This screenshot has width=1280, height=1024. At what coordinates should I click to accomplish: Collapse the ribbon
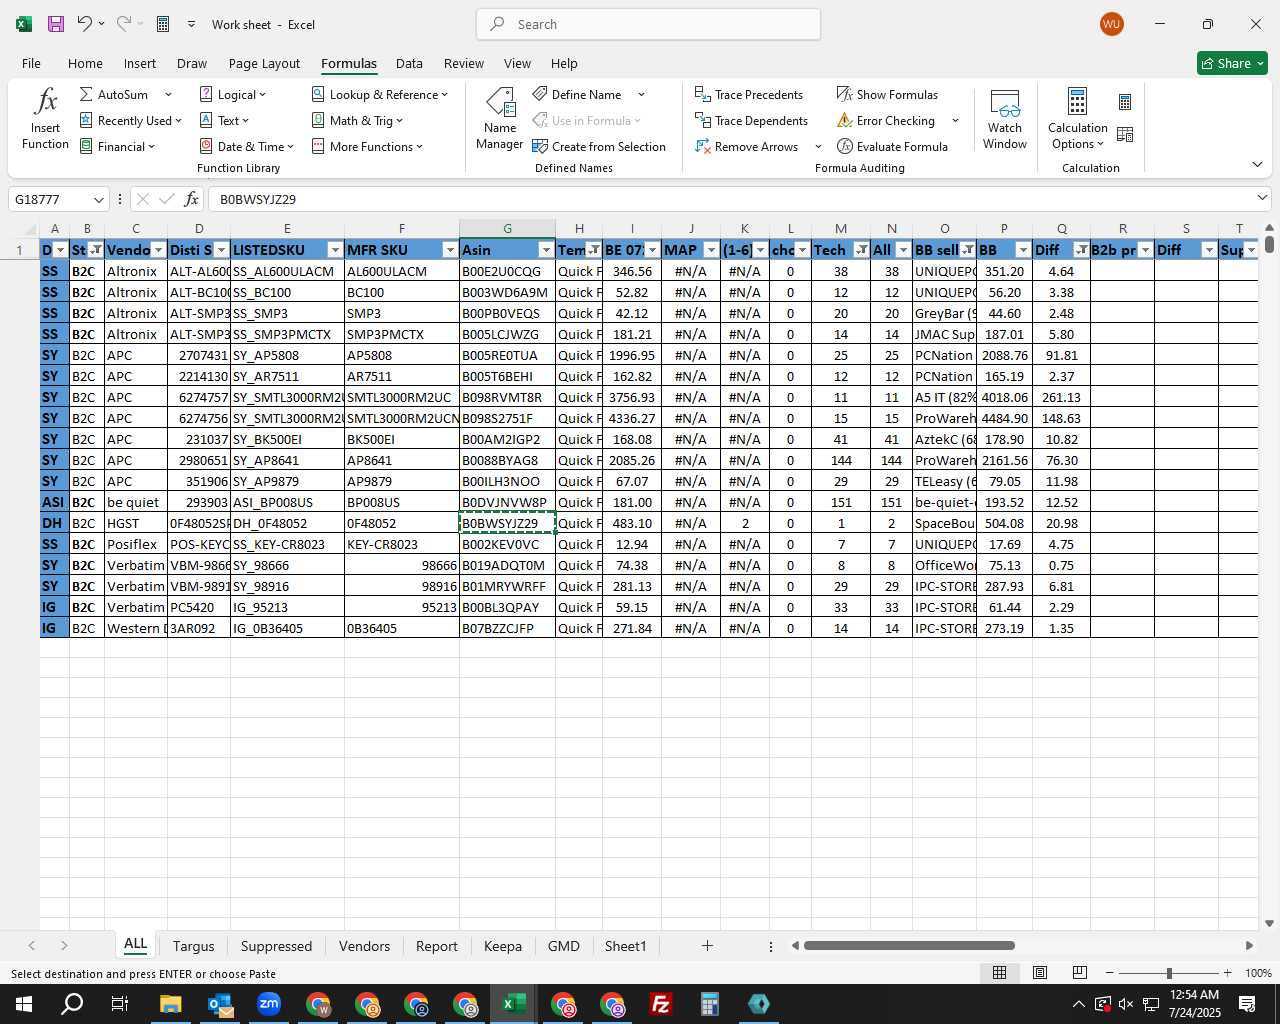pos(1257,164)
